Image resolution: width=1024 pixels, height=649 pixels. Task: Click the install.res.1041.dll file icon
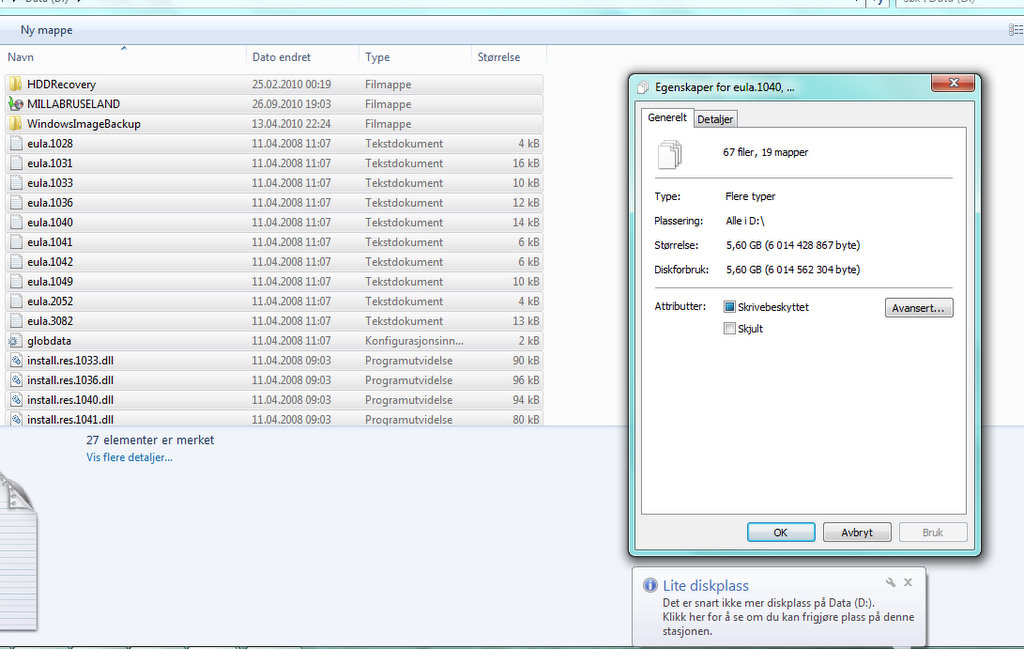tap(16, 419)
